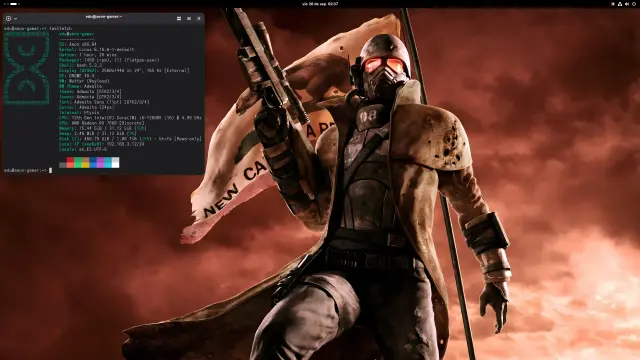Click the Shell line showing bash
The width and height of the screenshot is (640, 360).
coord(80,65)
